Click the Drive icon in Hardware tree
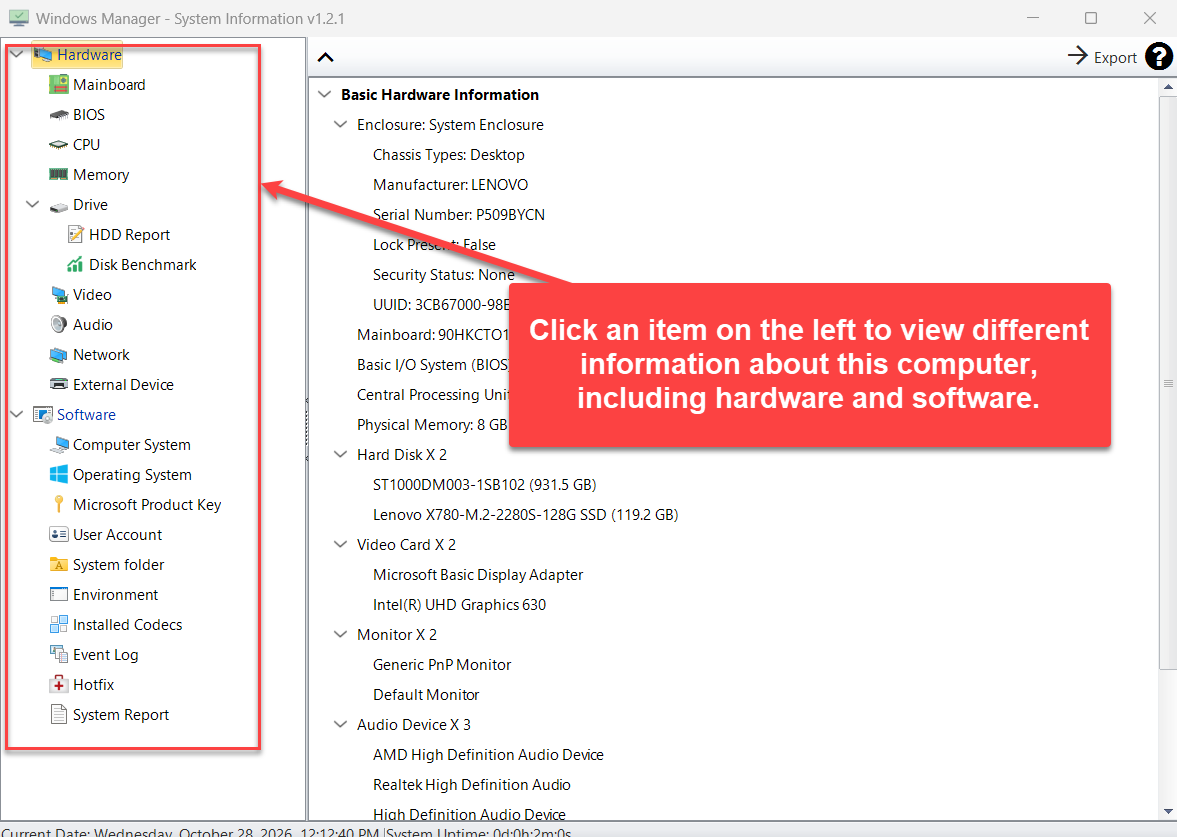The height and width of the screenshot is (837, 1177). tap(59, 206)
